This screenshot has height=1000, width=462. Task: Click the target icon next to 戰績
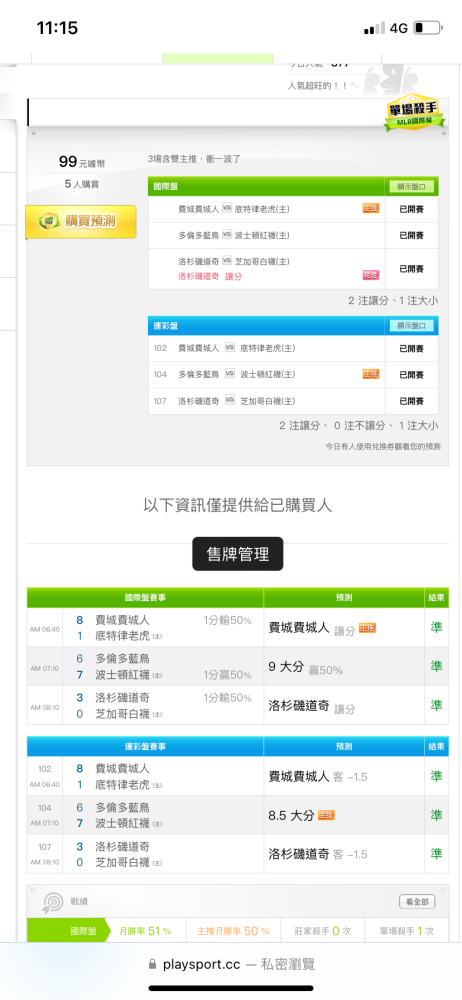click(51, 901)
